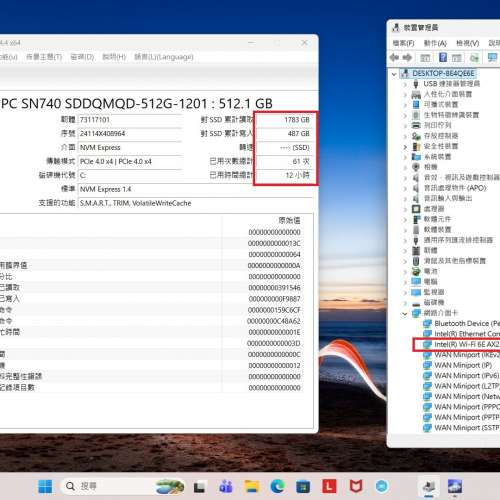Click the monitor scan-hardware toolbar icon
The width and height of the screenshot is (500, 500).
tap(492, 58)
